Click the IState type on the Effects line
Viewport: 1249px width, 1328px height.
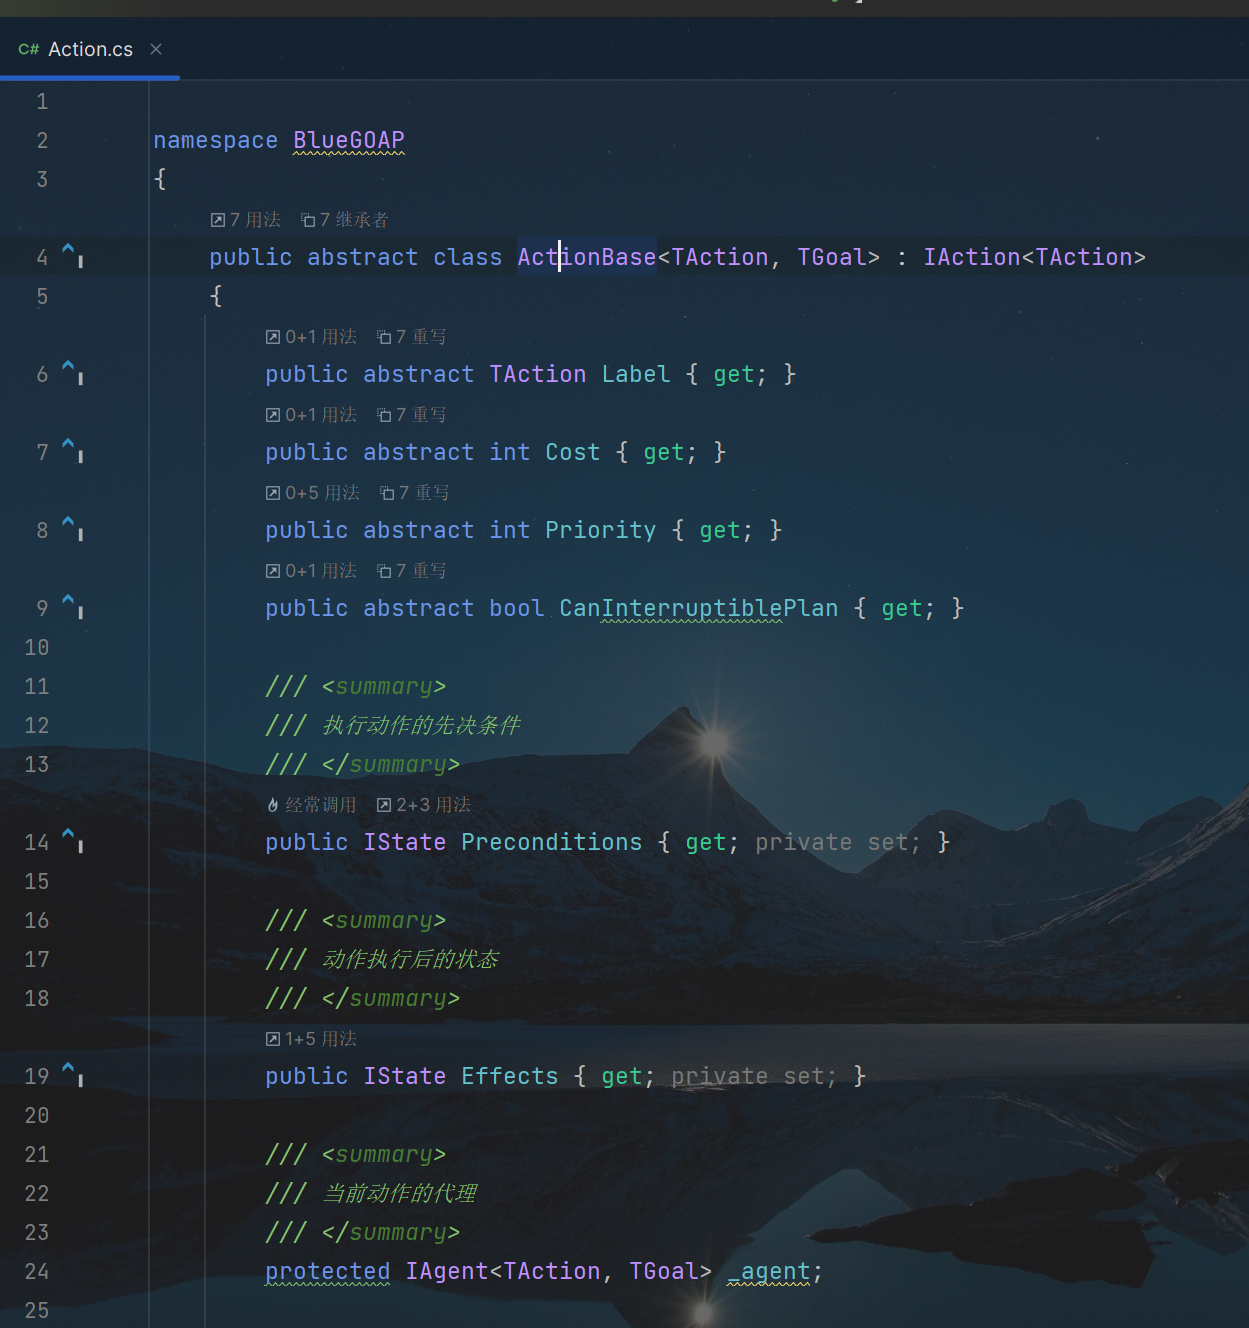[405, 1076]
